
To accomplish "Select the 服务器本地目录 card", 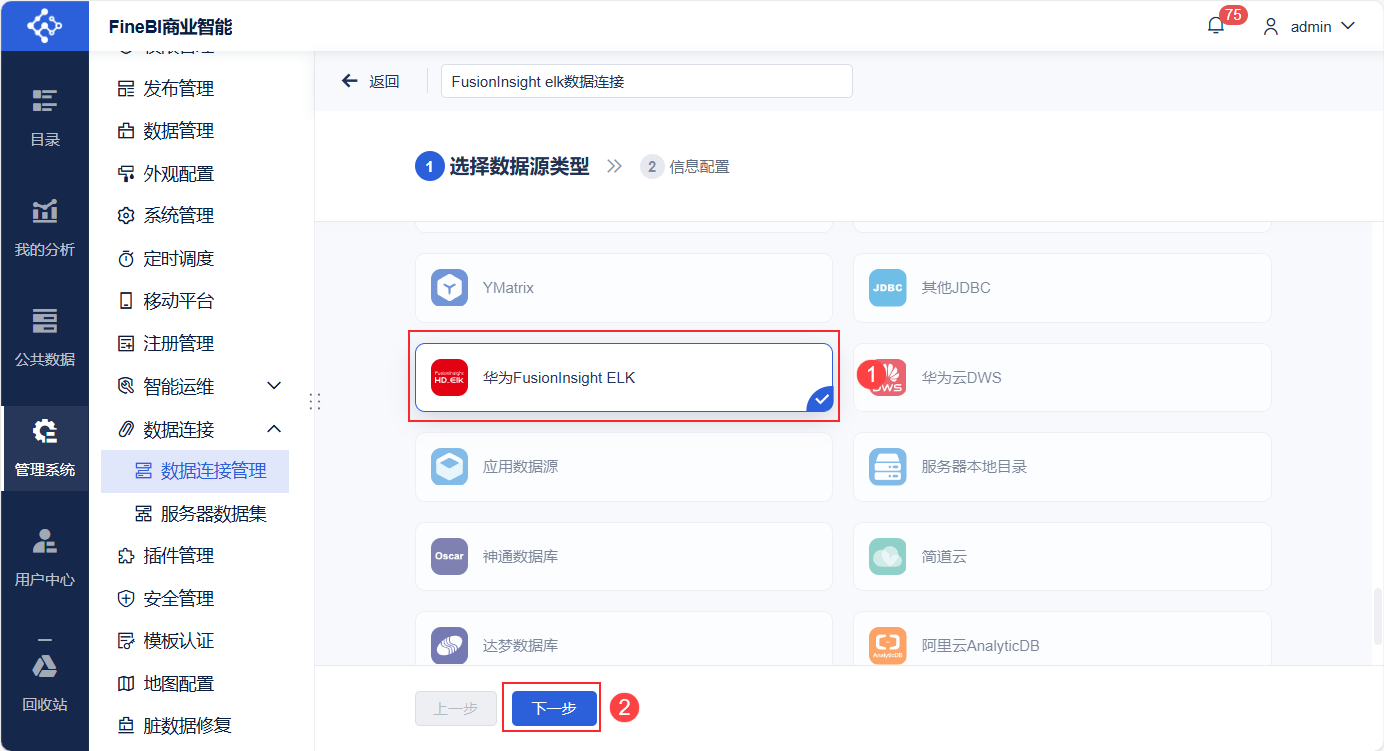I will [1062, 467].
